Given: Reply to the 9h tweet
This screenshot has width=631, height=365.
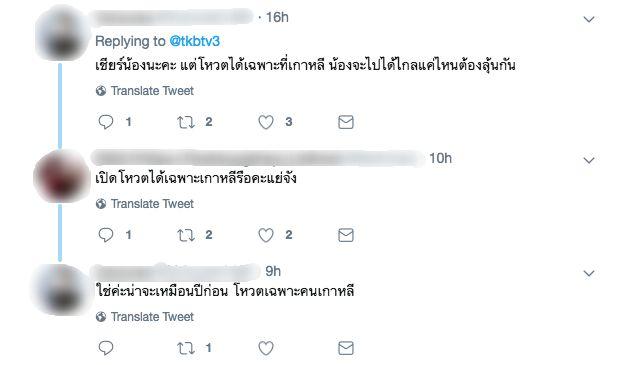Looking at the screenshot, I should coord(106,348).
